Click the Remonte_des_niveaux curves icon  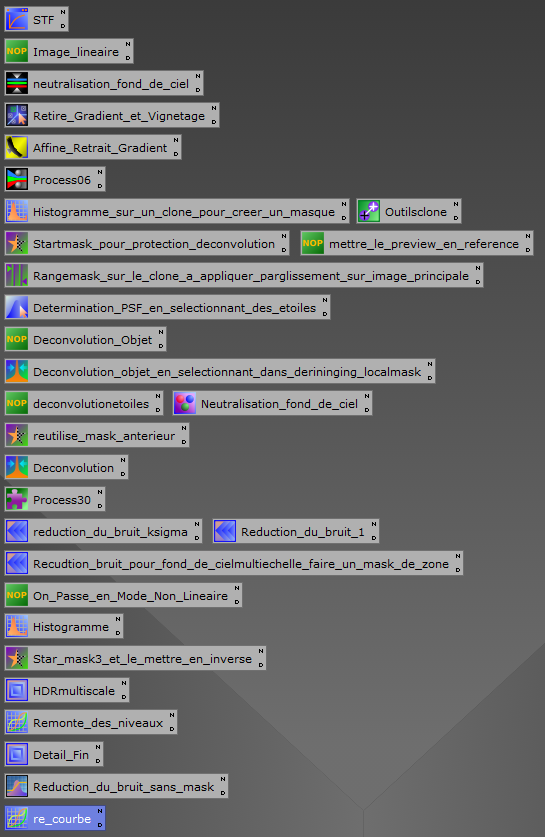point(17,723)
